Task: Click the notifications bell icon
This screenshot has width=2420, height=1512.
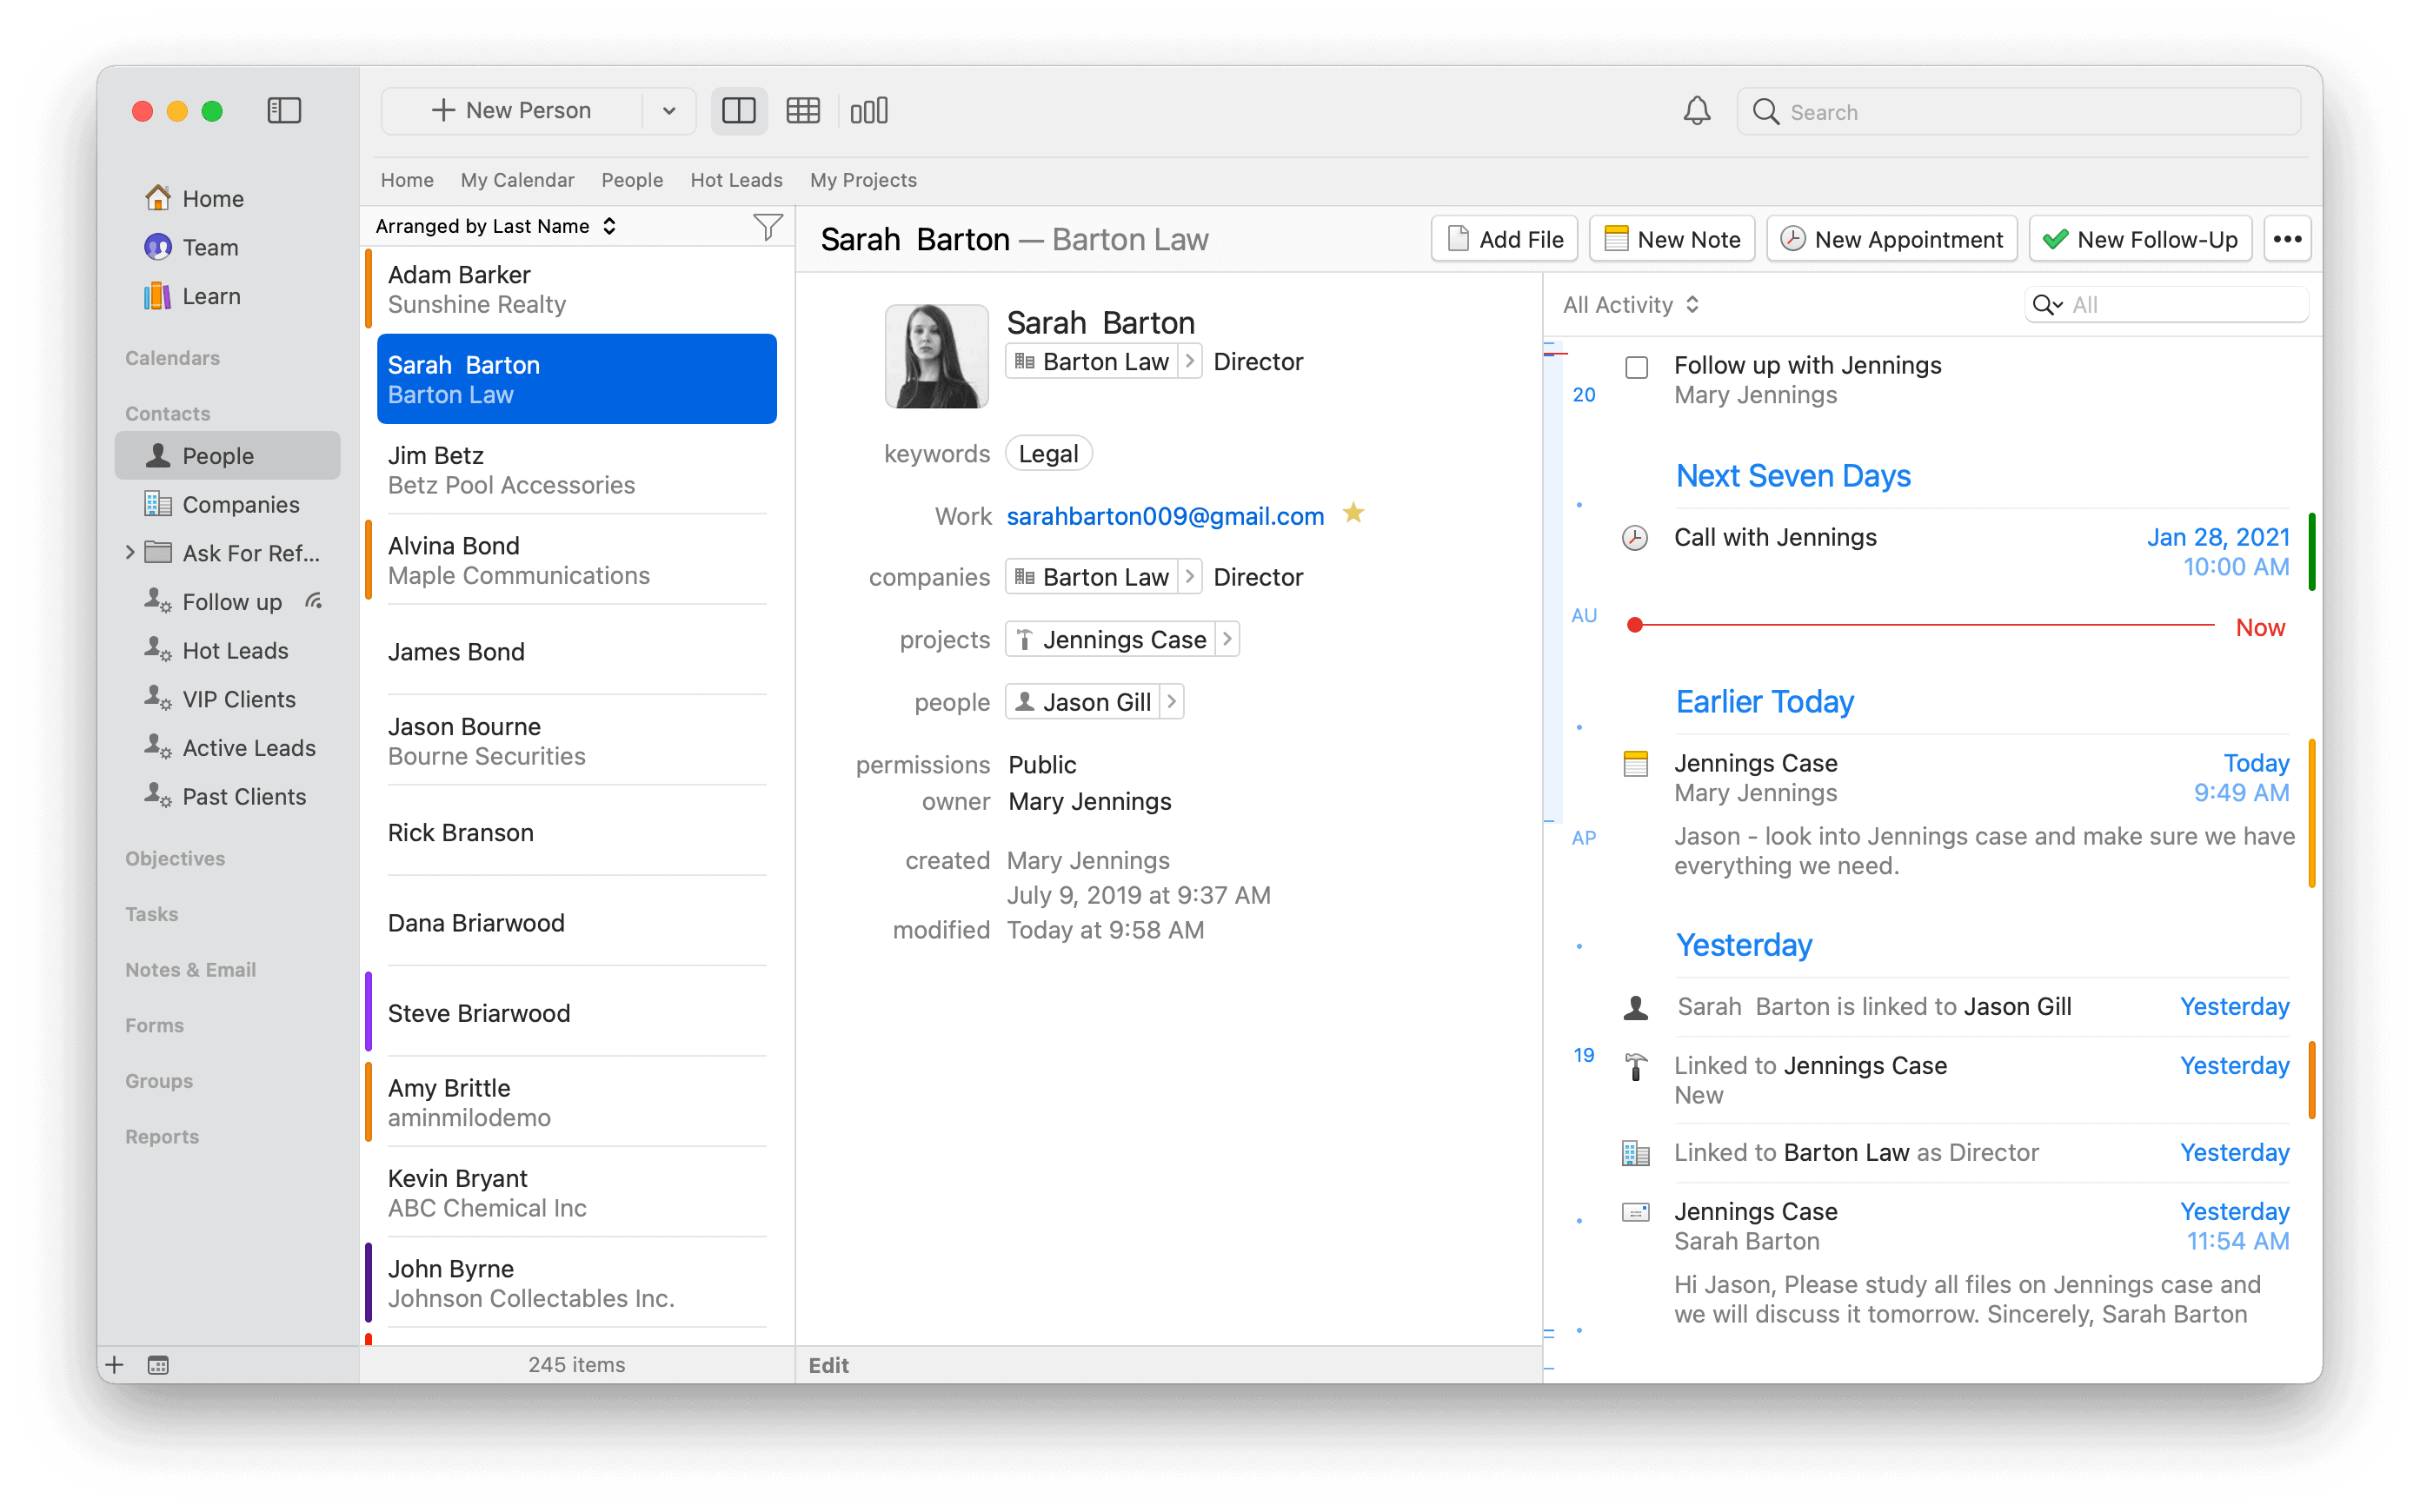Action: tap(1696, 111)
